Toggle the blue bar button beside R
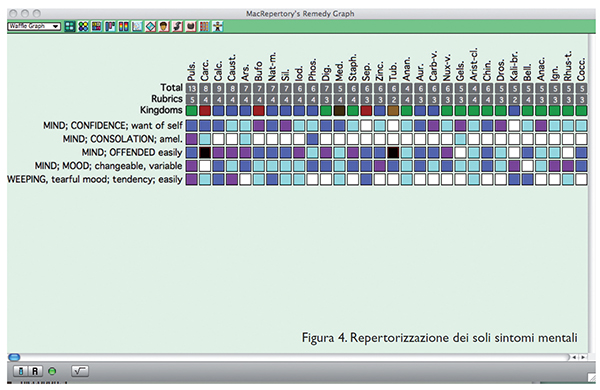This screenshot has height=390, width=600. (21, 371)
